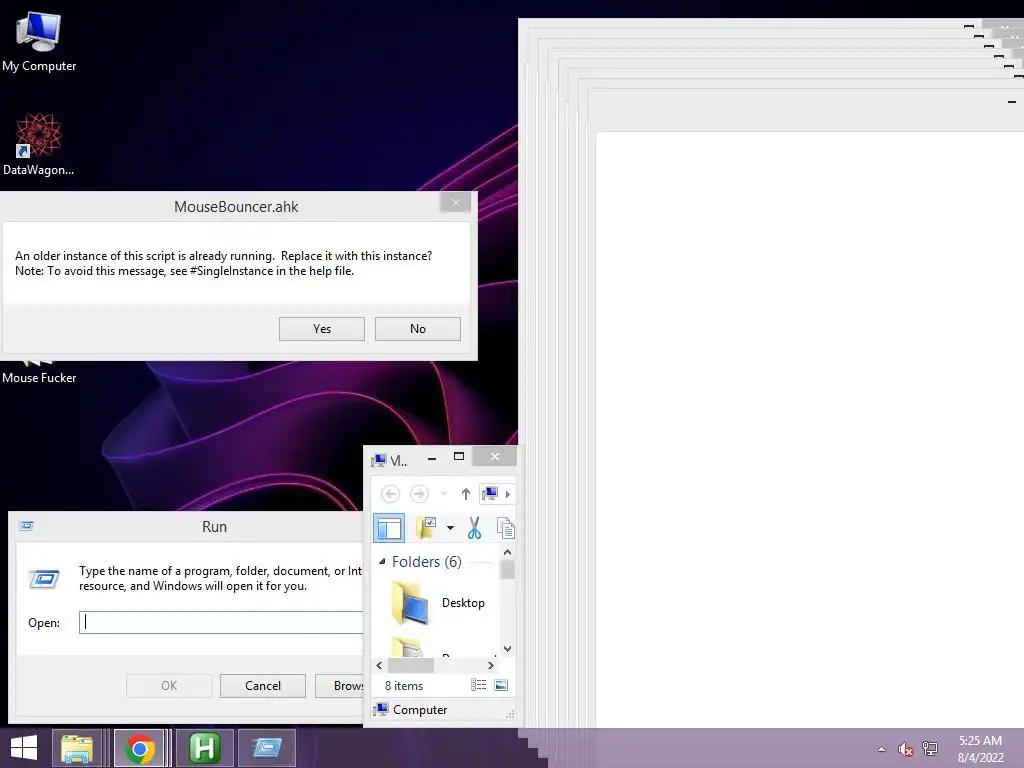Switch explorer to details view
The height and width of the screenshot is (768, 1024).
pyautogui.click(x=479, y=684)
